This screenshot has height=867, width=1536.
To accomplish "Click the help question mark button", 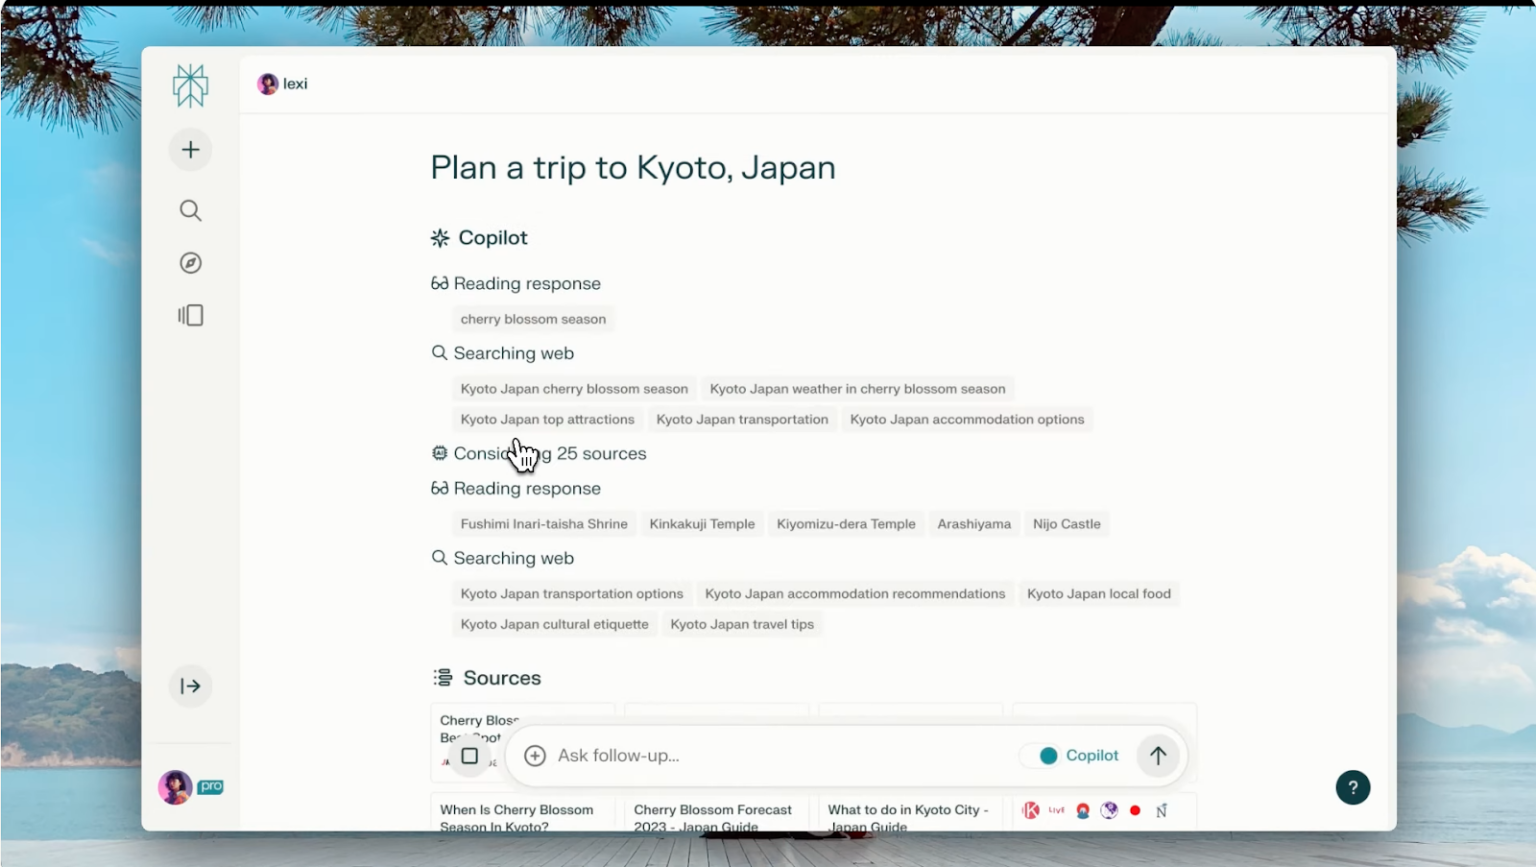I will point(1352,787).
